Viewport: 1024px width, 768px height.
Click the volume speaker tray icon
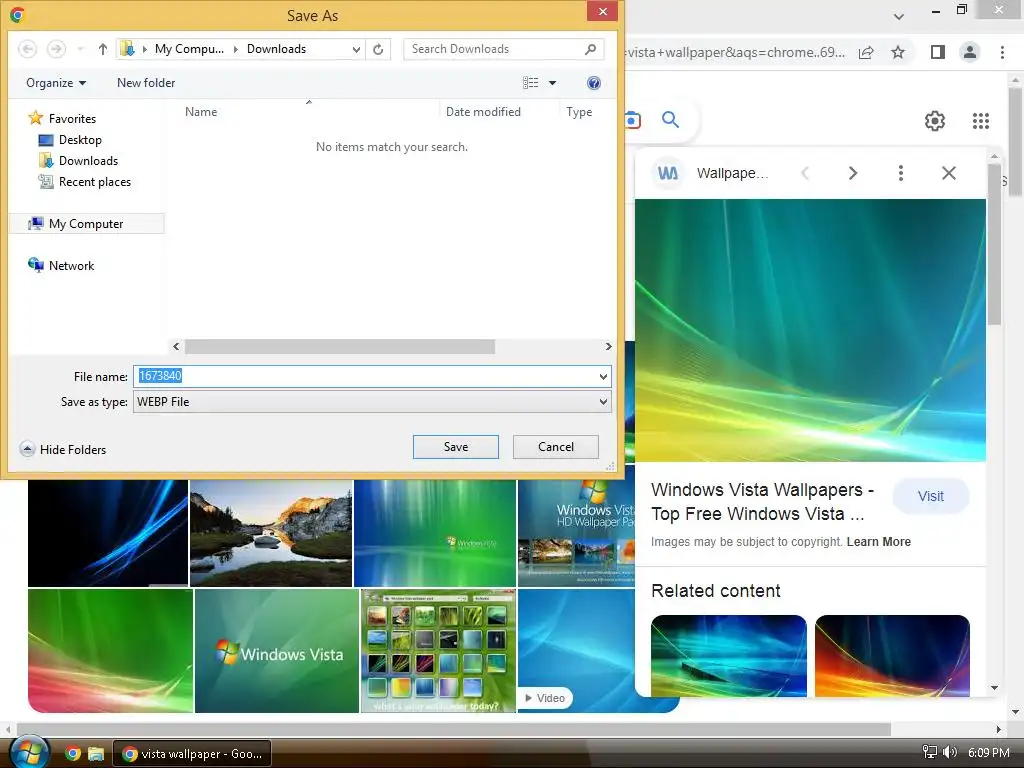(x=950, y=752)
